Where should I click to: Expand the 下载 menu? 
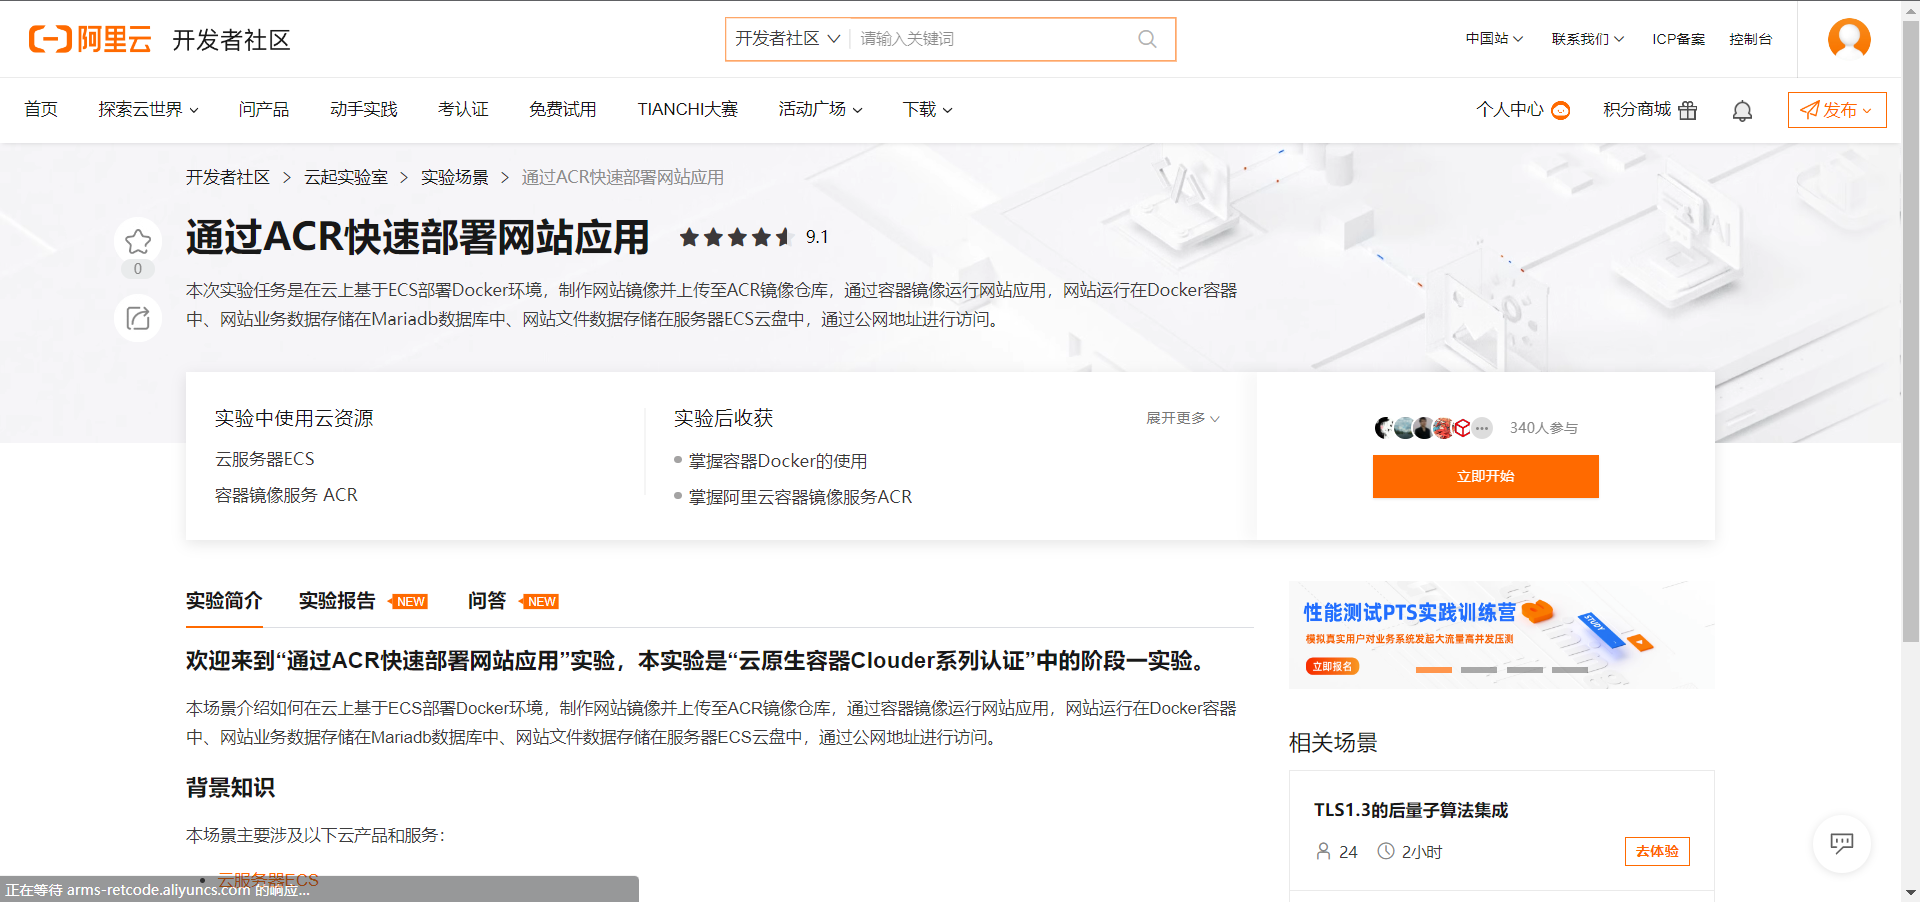click(927, 109)
